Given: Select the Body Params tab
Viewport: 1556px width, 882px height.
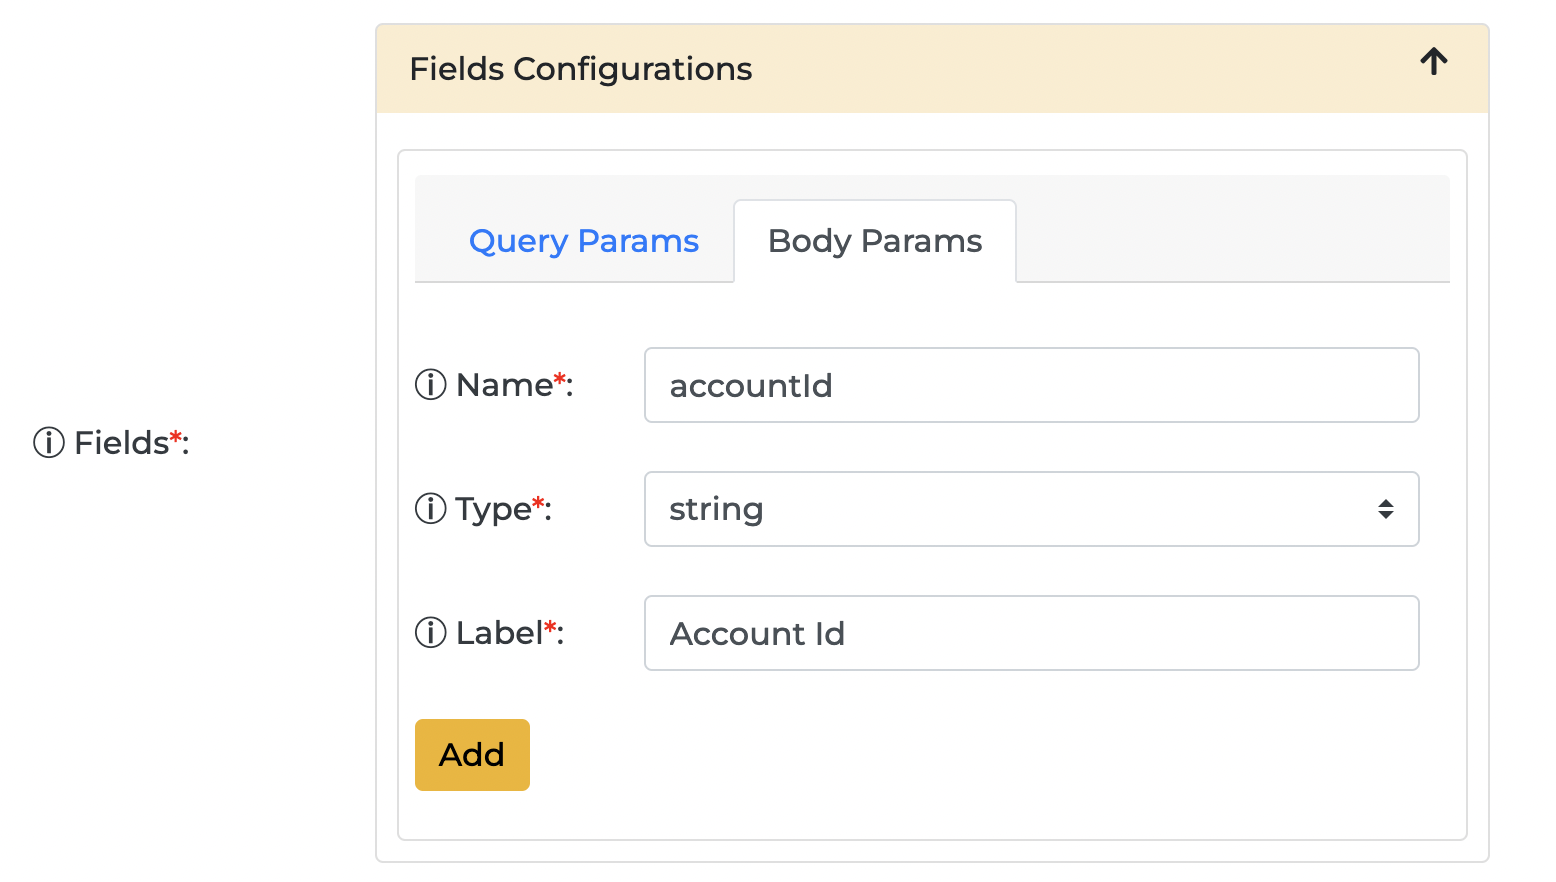Looking at the screenshot, I should (x=874, y=241).
